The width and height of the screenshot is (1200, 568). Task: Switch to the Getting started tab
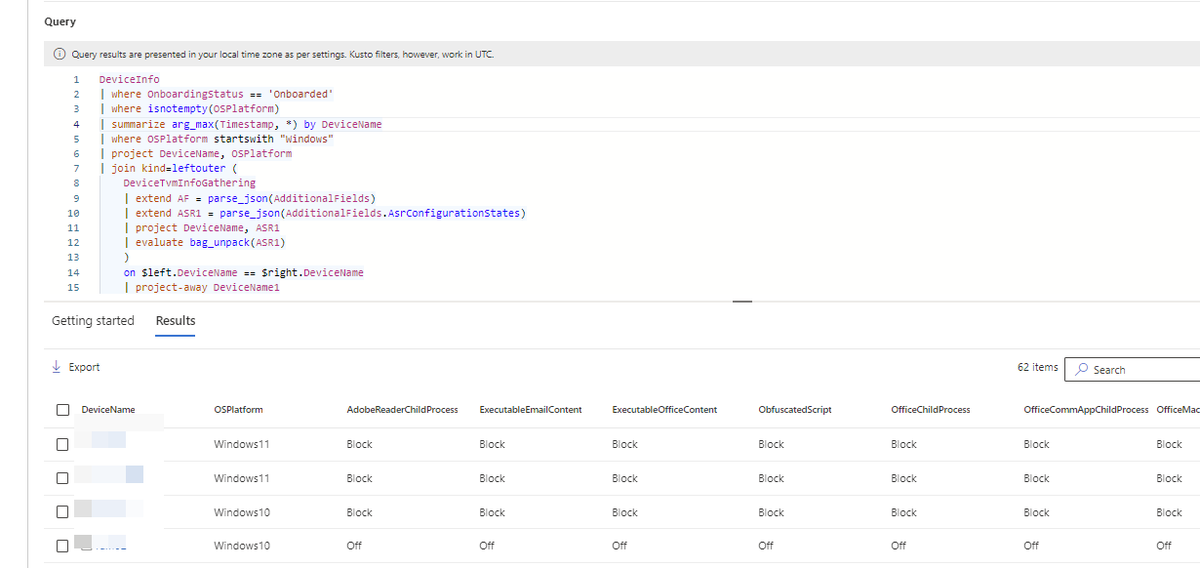93,321
